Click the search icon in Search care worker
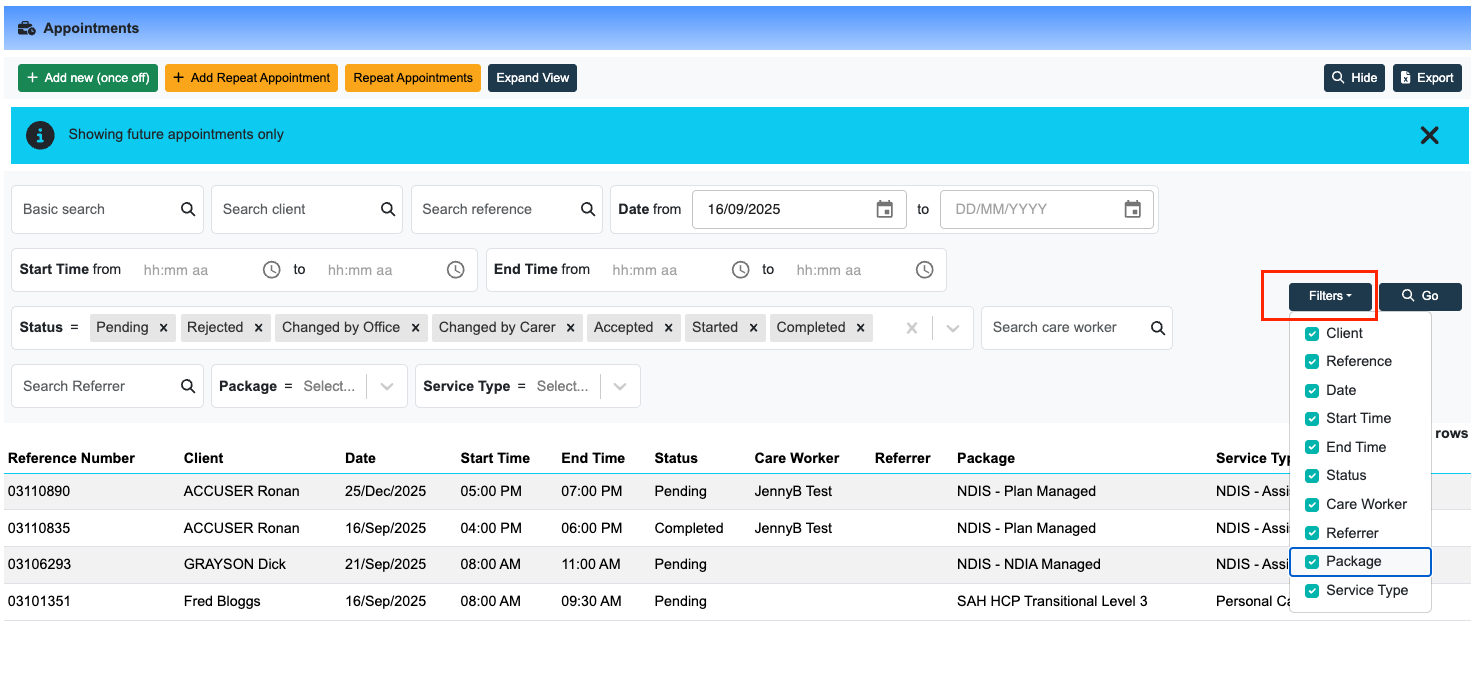Viewport: 1471px width, 695px height. point(1158,328)
